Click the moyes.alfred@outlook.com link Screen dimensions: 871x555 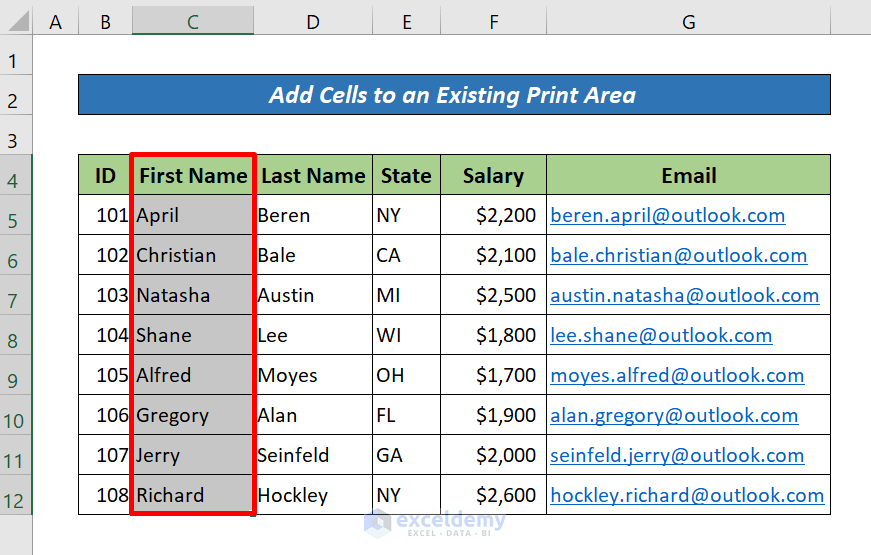point(677,375)
